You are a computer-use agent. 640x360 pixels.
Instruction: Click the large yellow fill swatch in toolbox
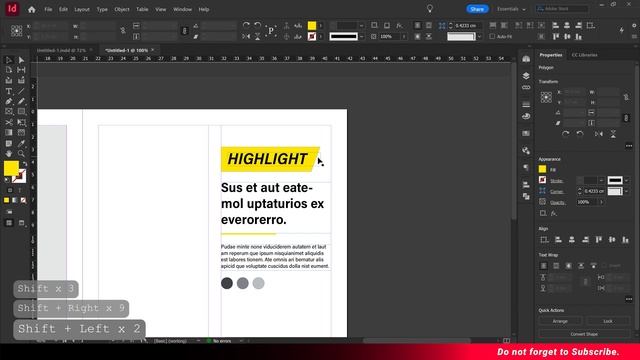pos(11,168)
